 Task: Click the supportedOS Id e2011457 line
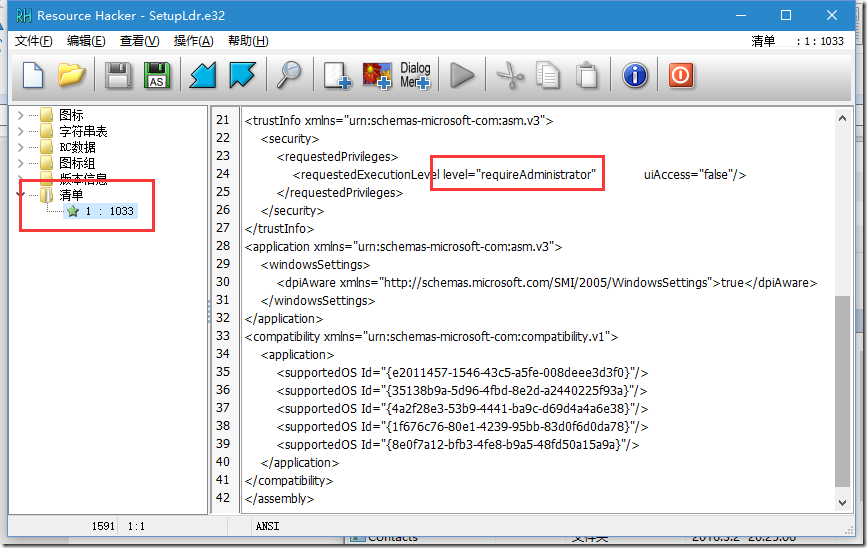tap(462, 373)
